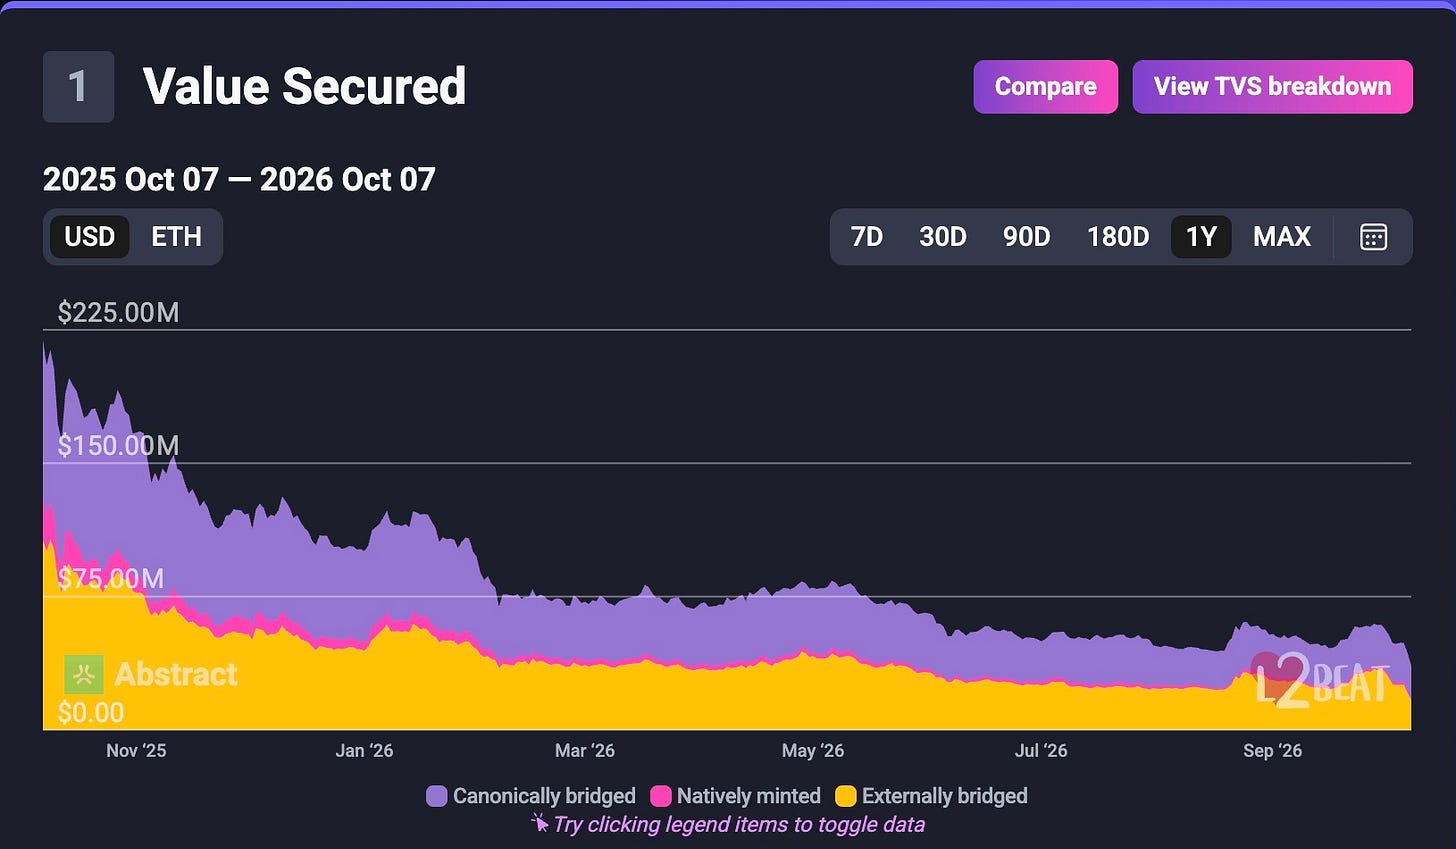Select the 30D time range
The height and width of the screenshot is (849, 1456).
[943, 237]
